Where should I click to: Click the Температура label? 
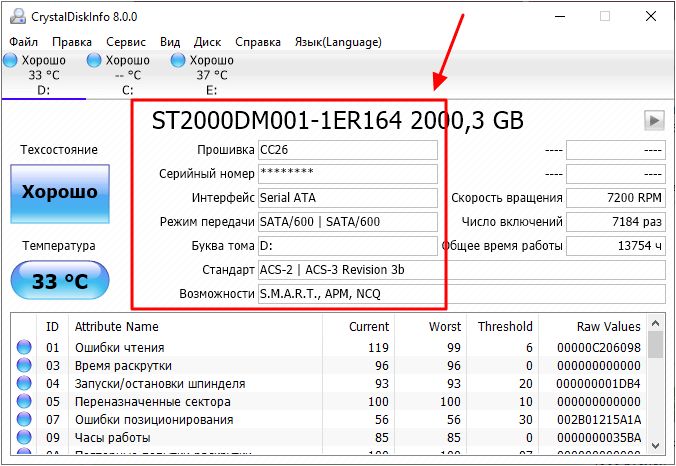59,246
